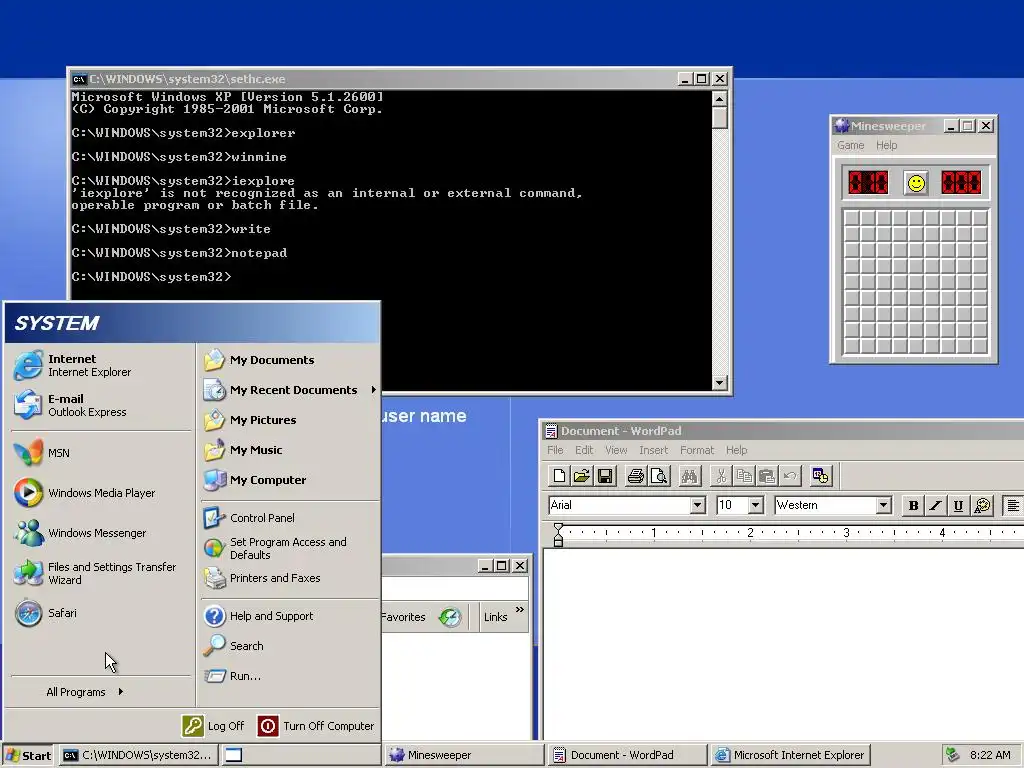Open Set Program Access and Defaults
The image size is (1024, 768).
point(289,548)
